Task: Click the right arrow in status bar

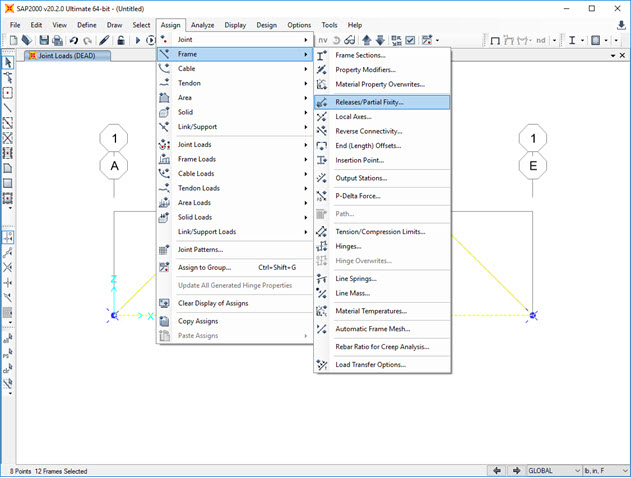Action: pyautogui.click(x=517, y=470)
